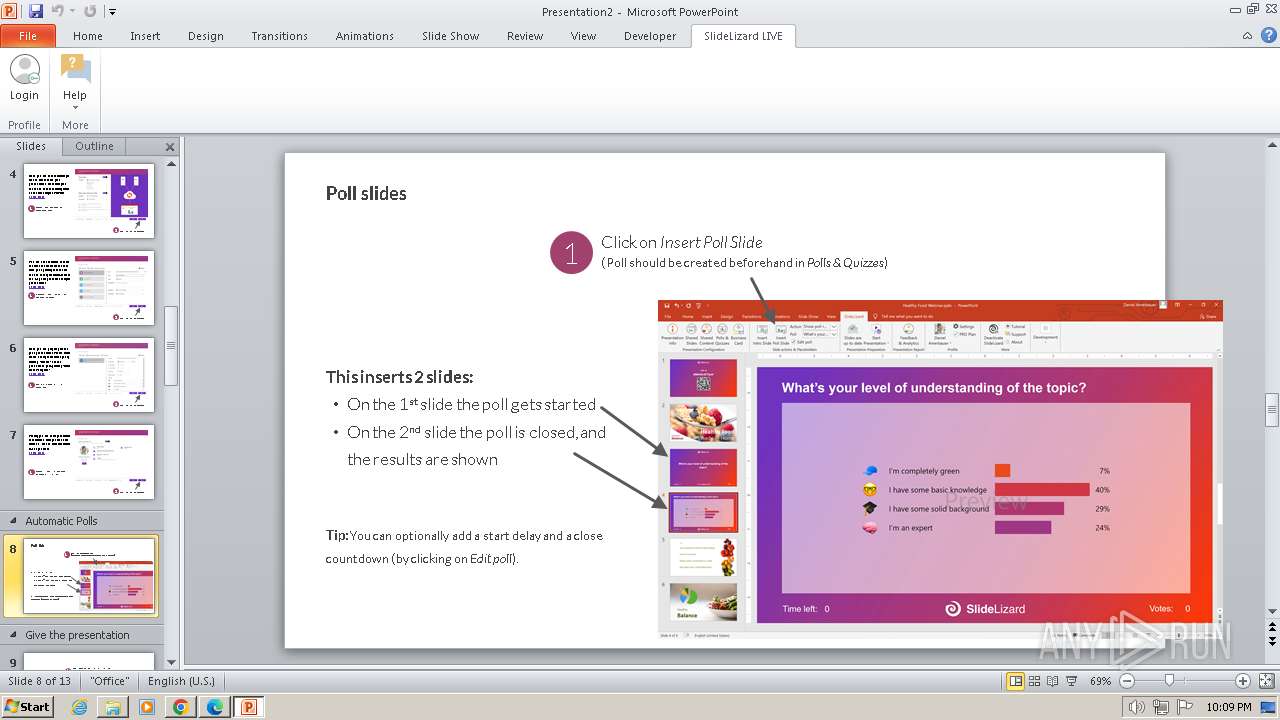
Task: Open Internet Explorer from the taskbar
Action: point(79,707)
